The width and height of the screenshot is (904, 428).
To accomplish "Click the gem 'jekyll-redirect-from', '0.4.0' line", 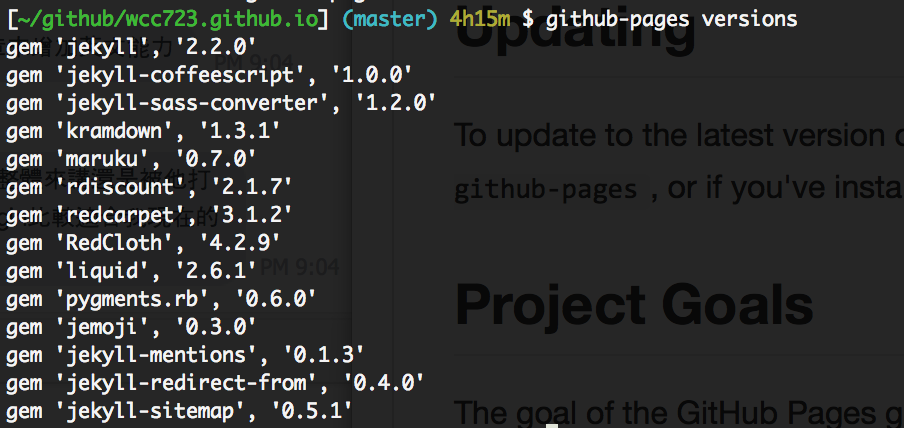I will click(x=215, y=383).
